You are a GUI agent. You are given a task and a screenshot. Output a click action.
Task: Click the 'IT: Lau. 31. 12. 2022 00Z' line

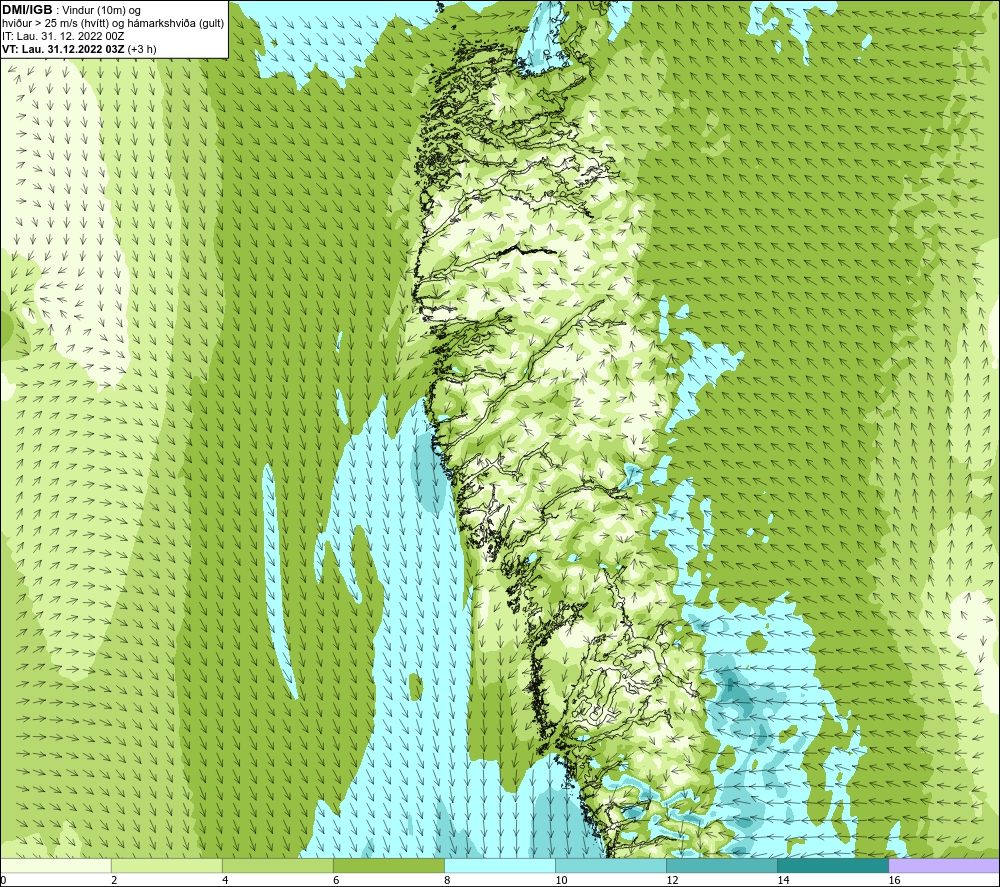click(x=63, y=36)
